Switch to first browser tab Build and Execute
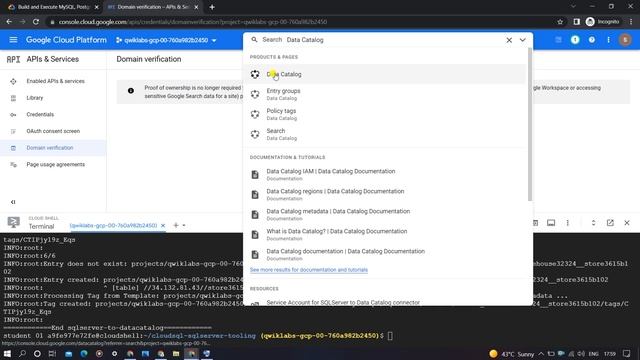640x360 pixels. (x=53, y=7)
